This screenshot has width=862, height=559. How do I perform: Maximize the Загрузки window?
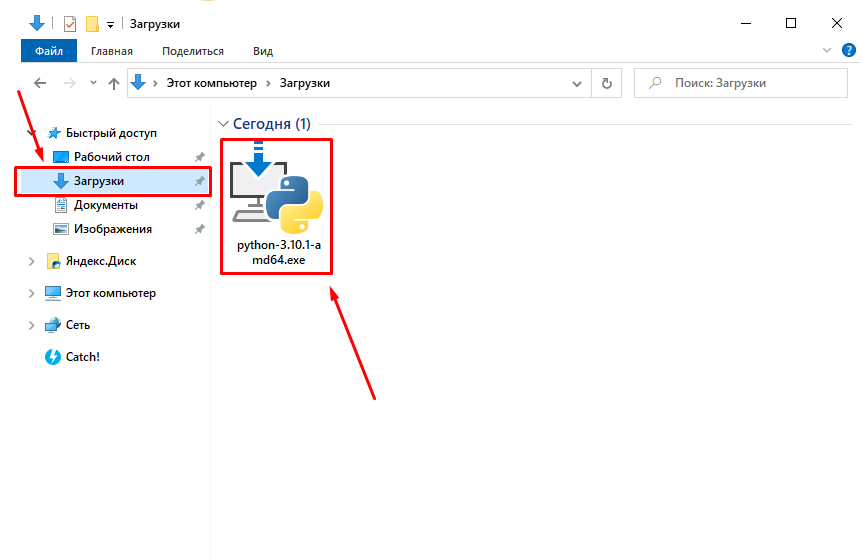[791, 23]
